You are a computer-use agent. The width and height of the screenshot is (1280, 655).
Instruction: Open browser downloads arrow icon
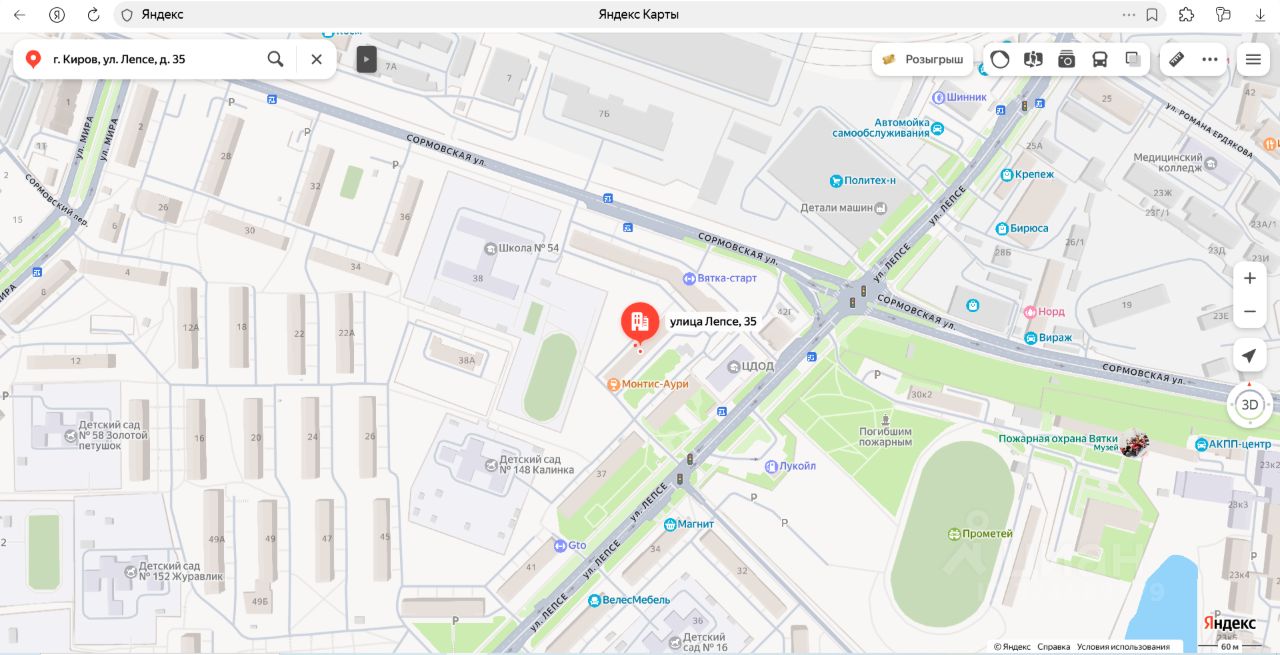(1260, 15)
